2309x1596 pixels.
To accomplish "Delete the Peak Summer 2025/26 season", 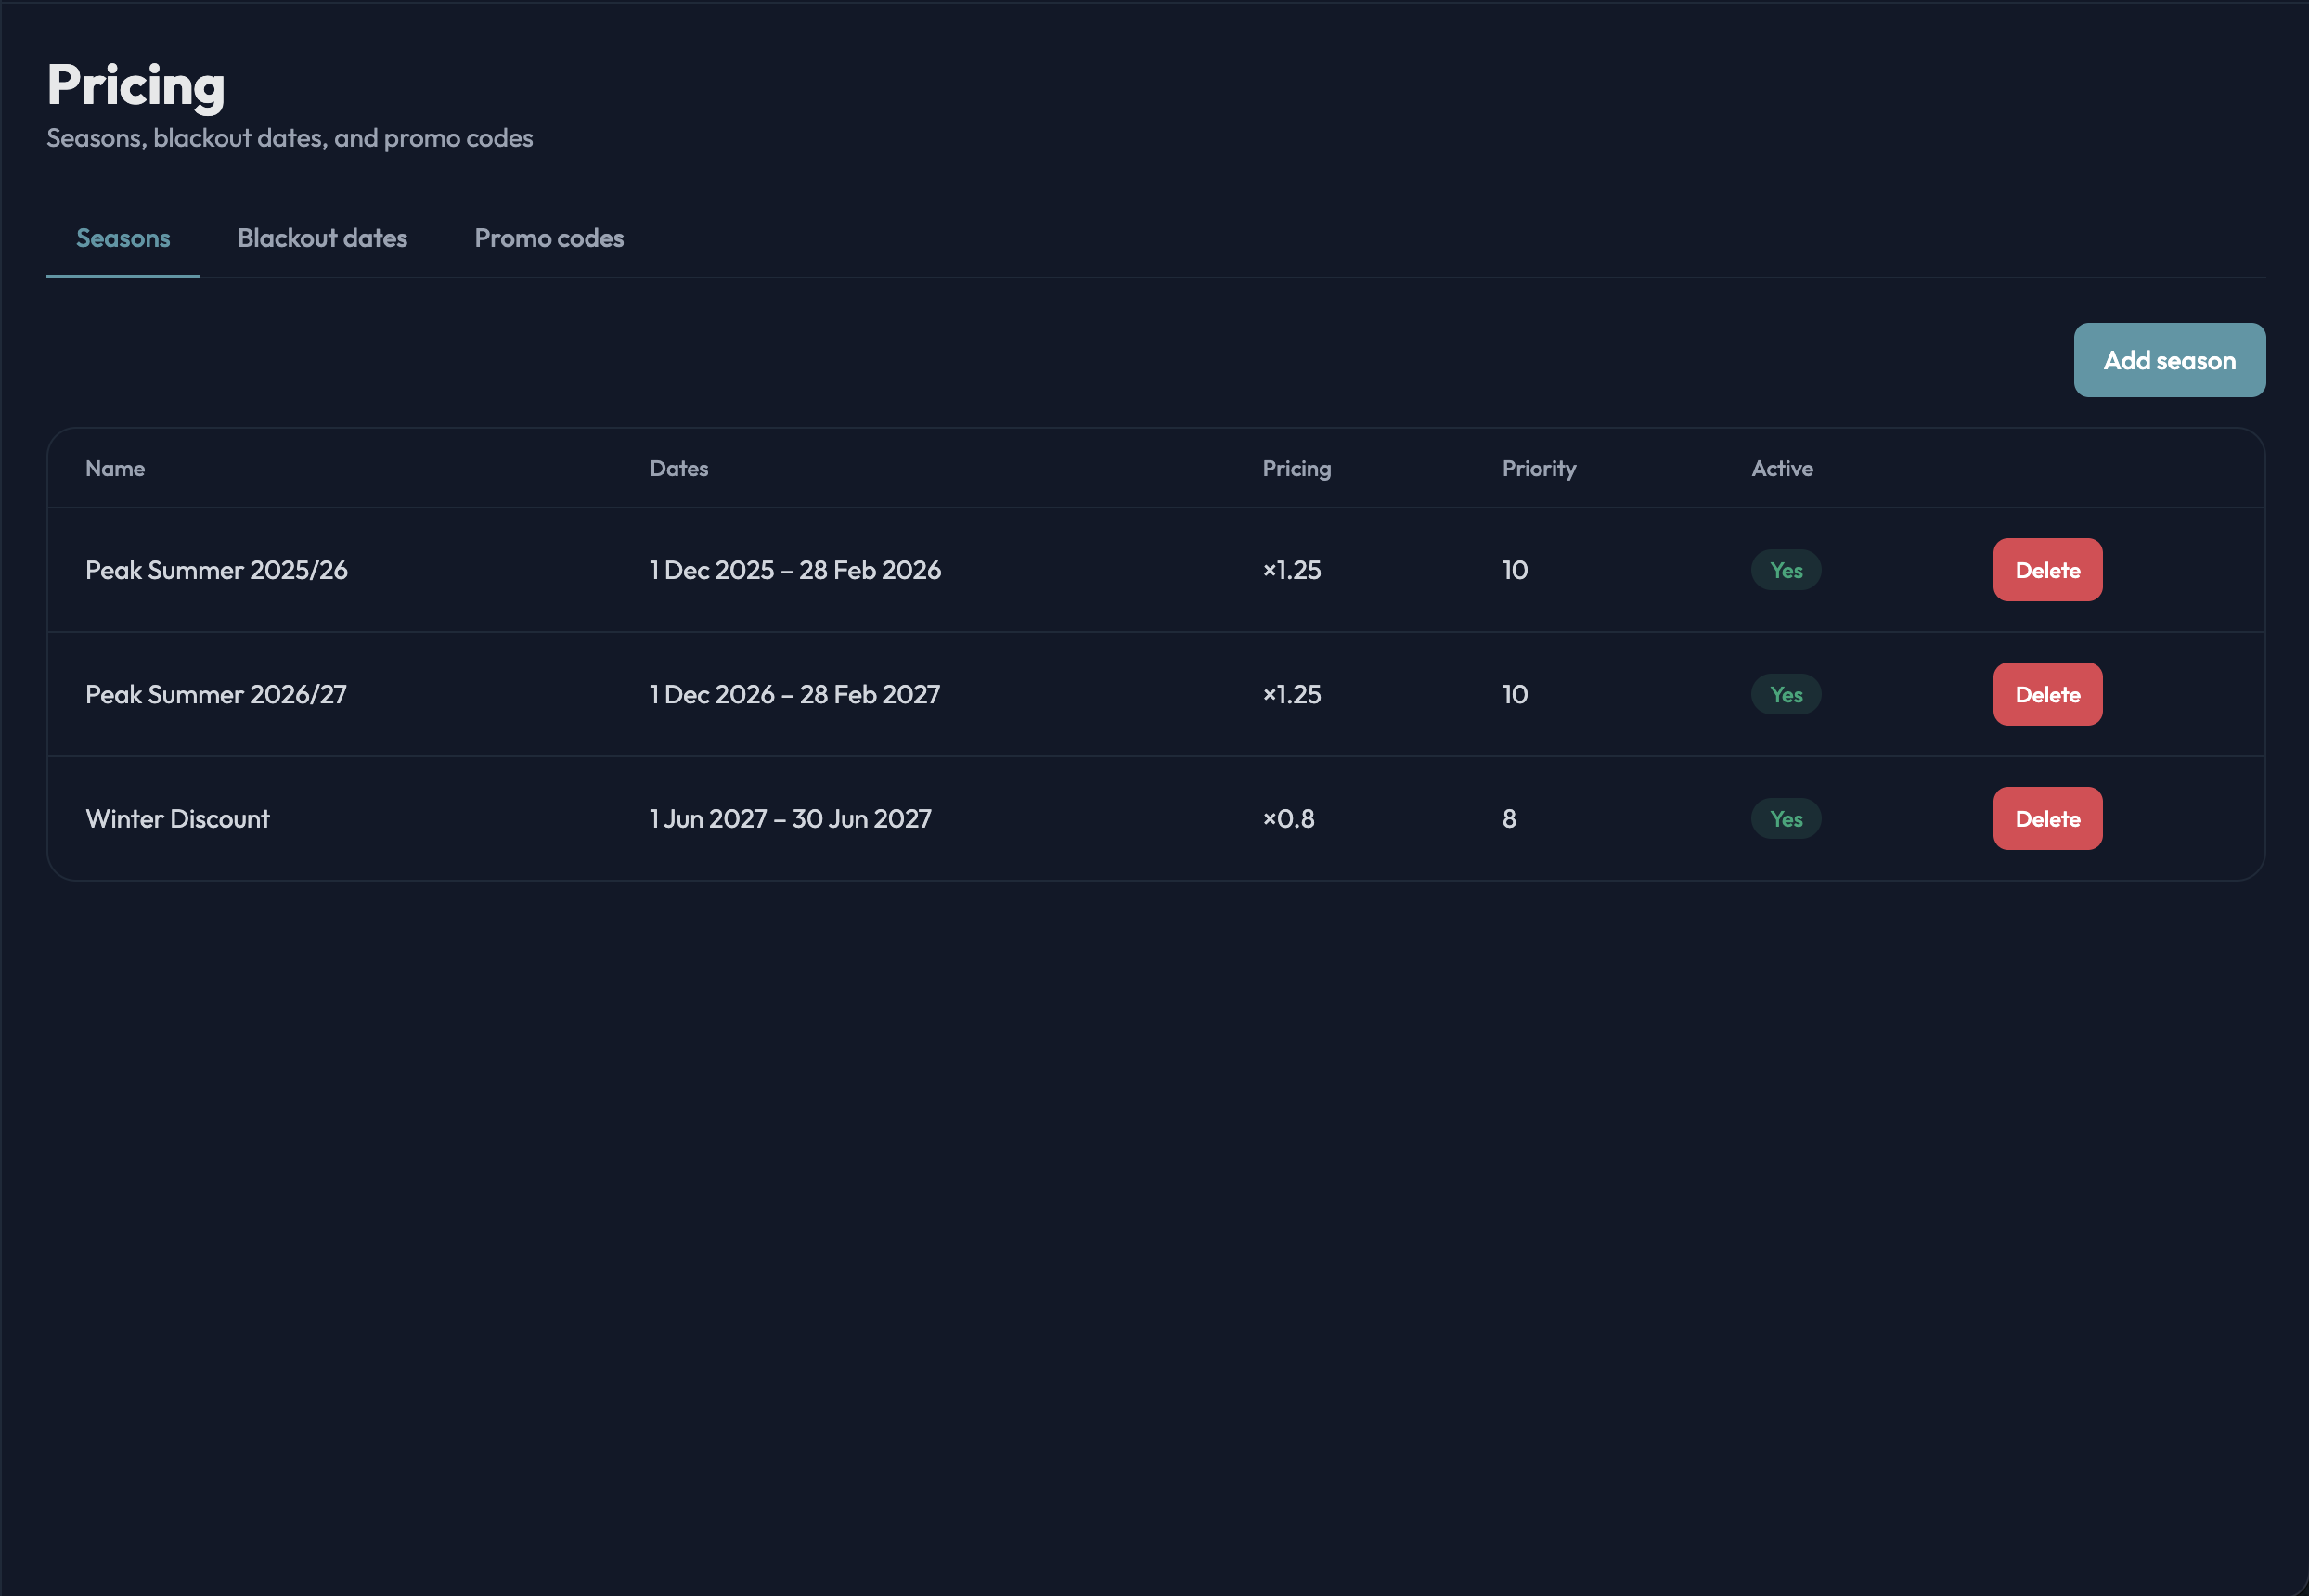I will pos(2047,570).
